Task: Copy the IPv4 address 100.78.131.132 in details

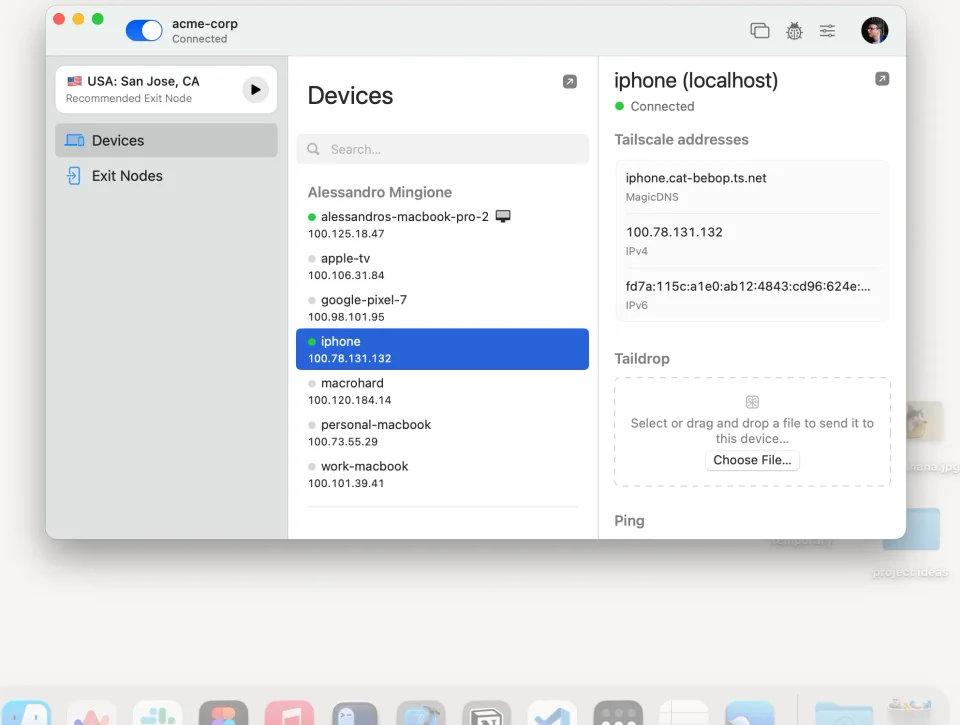Action: pos(752,241)
